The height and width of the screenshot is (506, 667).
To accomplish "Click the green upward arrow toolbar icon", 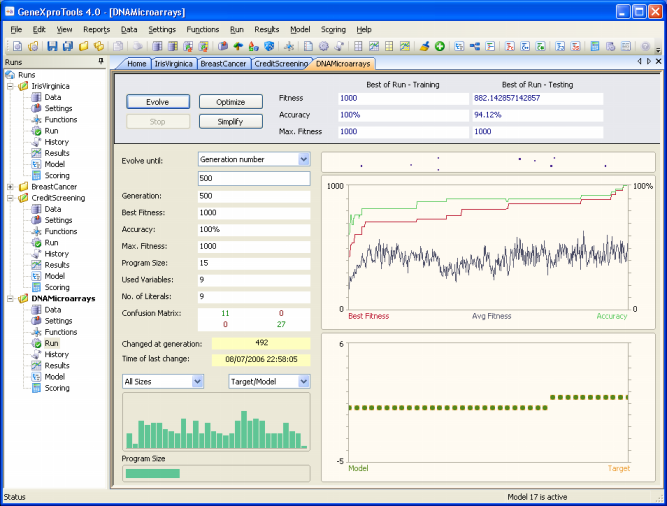I will click(238, 46).
